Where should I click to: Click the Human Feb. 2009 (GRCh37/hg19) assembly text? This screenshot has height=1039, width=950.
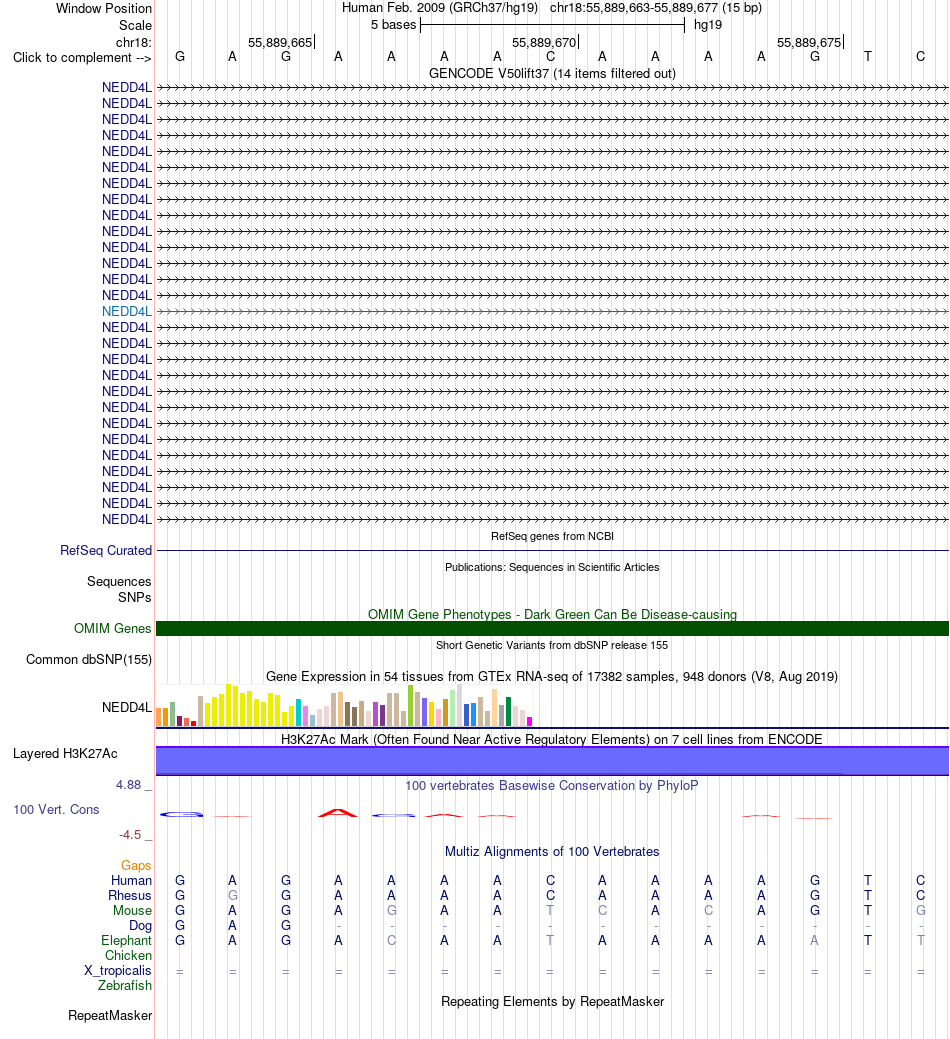(440, 8)
